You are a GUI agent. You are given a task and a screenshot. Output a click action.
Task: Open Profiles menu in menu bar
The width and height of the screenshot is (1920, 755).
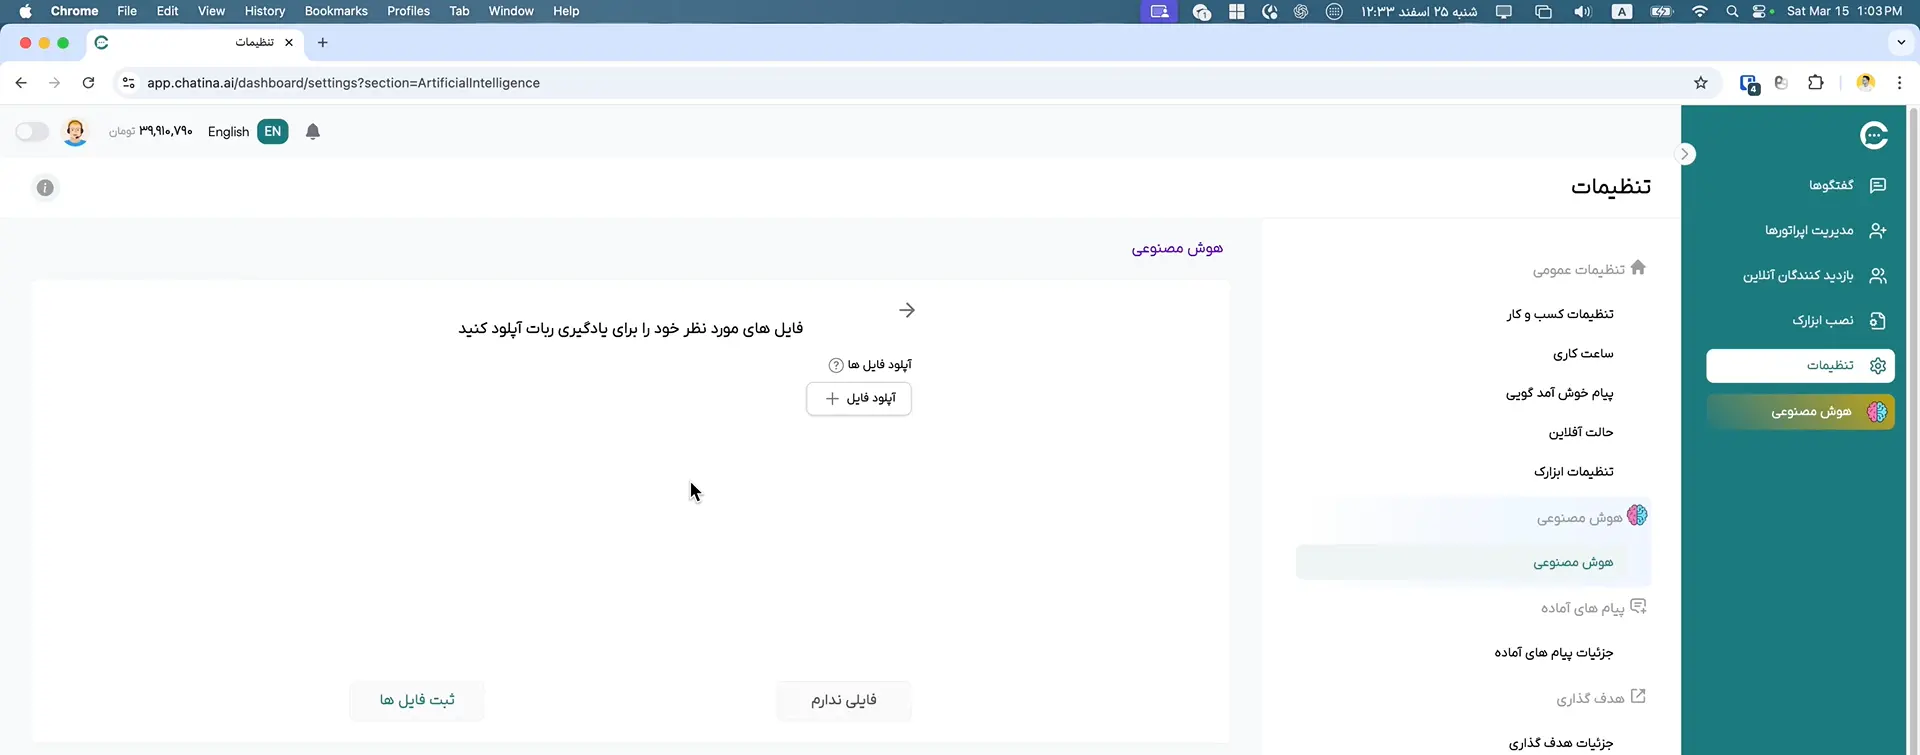pyautogui.click(x=408, y=11)
